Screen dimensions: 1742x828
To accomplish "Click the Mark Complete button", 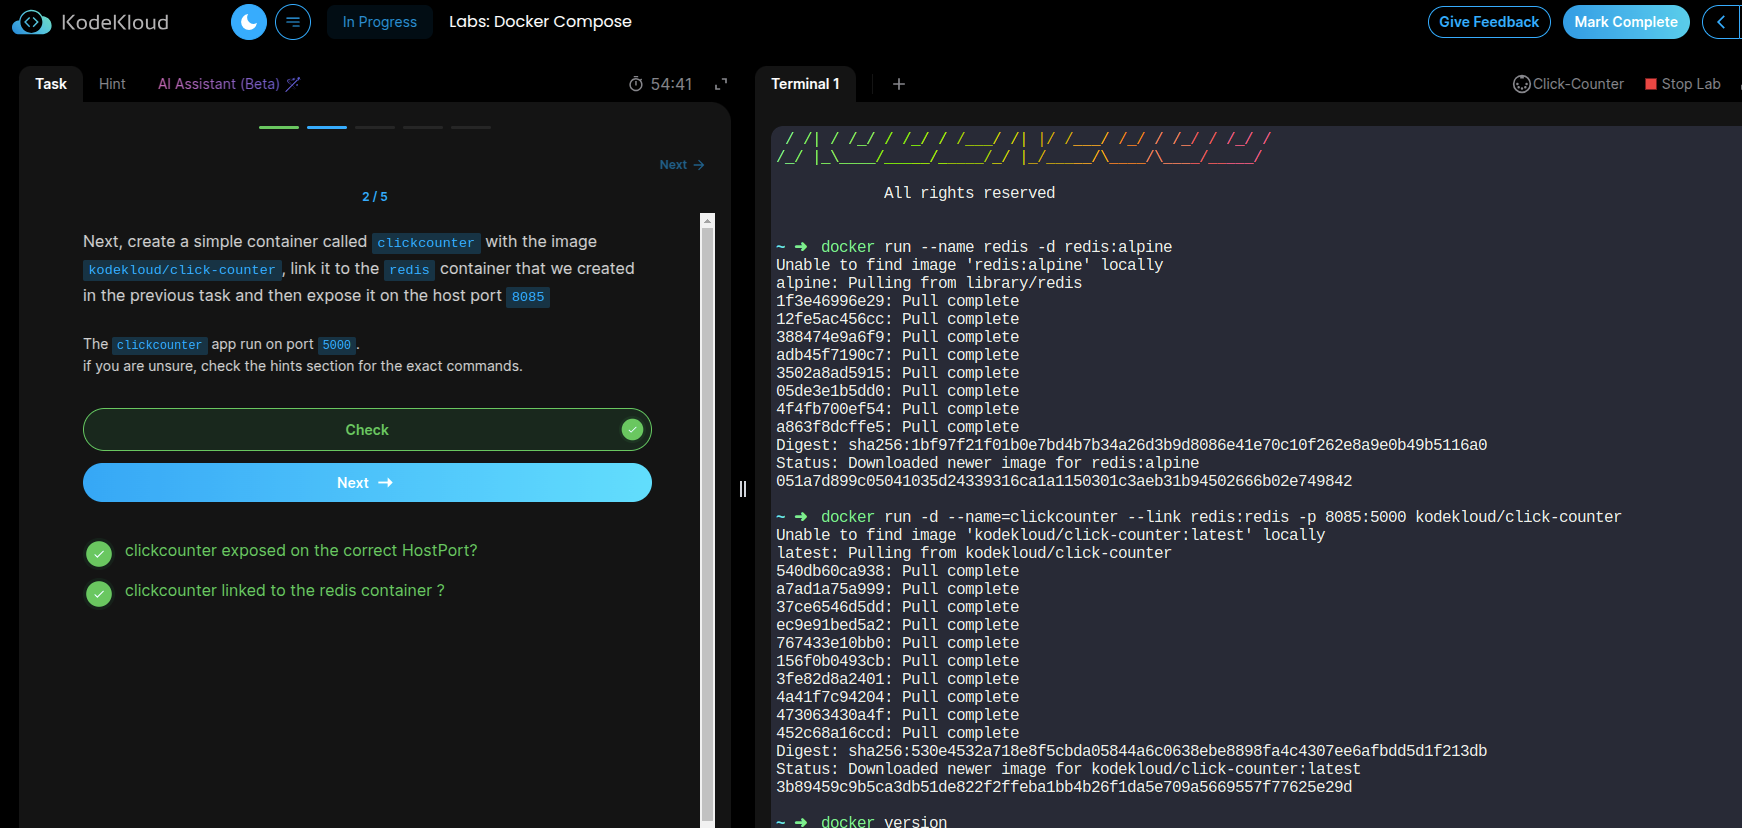I will pyautogui.click(x=1626, y=22).
